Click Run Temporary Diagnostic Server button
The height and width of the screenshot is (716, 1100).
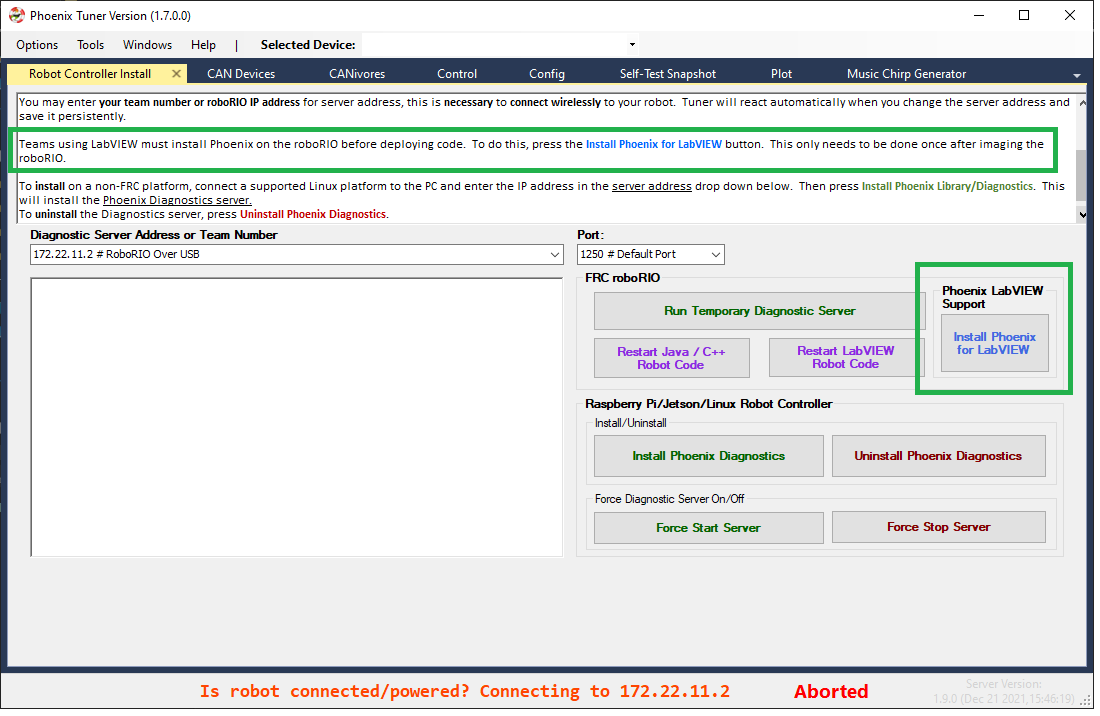pyautogui.click(x=760, y=311)
